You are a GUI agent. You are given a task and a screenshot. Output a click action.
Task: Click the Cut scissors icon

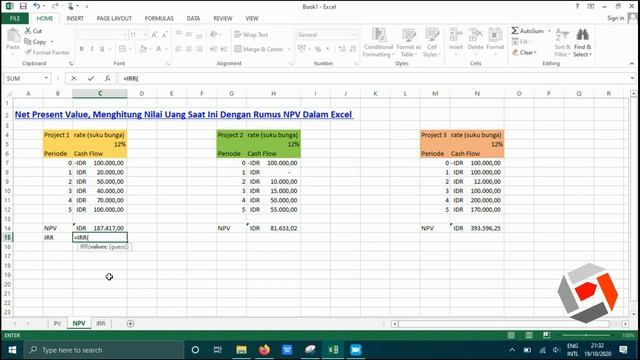(x=28, y=31)
